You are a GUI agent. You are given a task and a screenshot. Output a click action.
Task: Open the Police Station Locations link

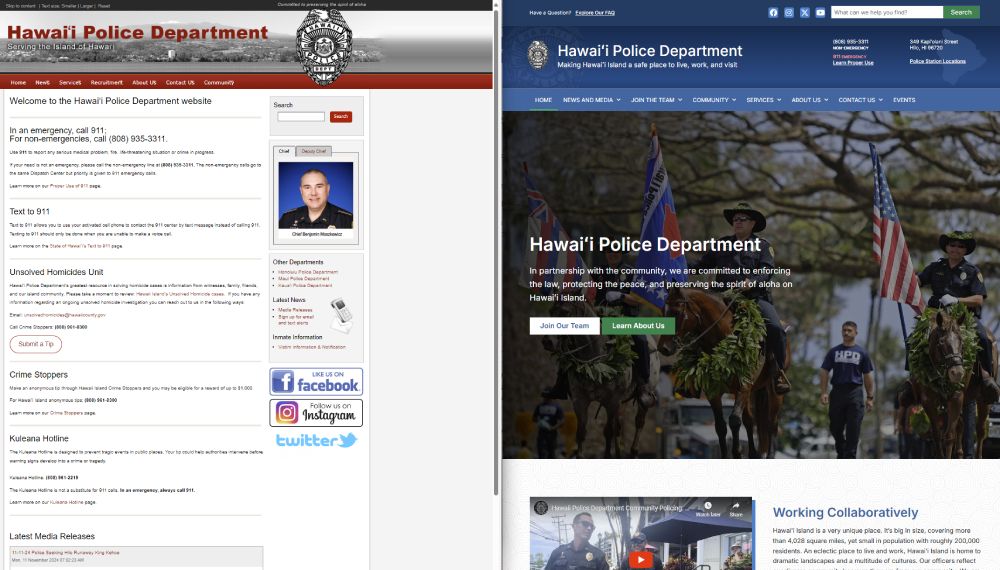pyautogui.click(x=937, y=61)
